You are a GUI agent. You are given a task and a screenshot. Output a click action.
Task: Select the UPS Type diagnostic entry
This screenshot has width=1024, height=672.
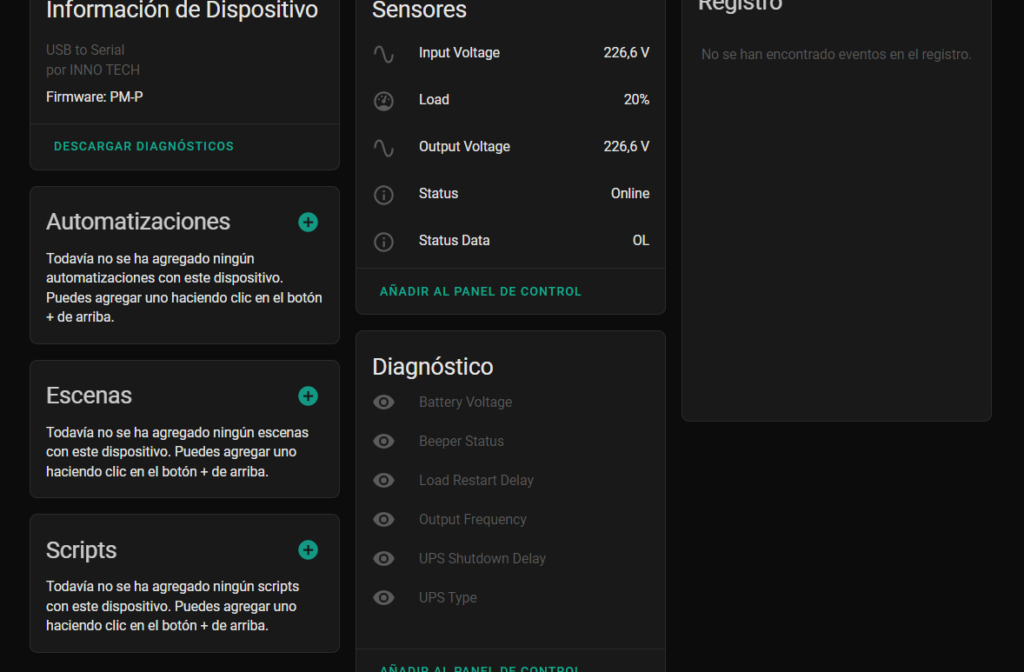click(x=448, y=597)
